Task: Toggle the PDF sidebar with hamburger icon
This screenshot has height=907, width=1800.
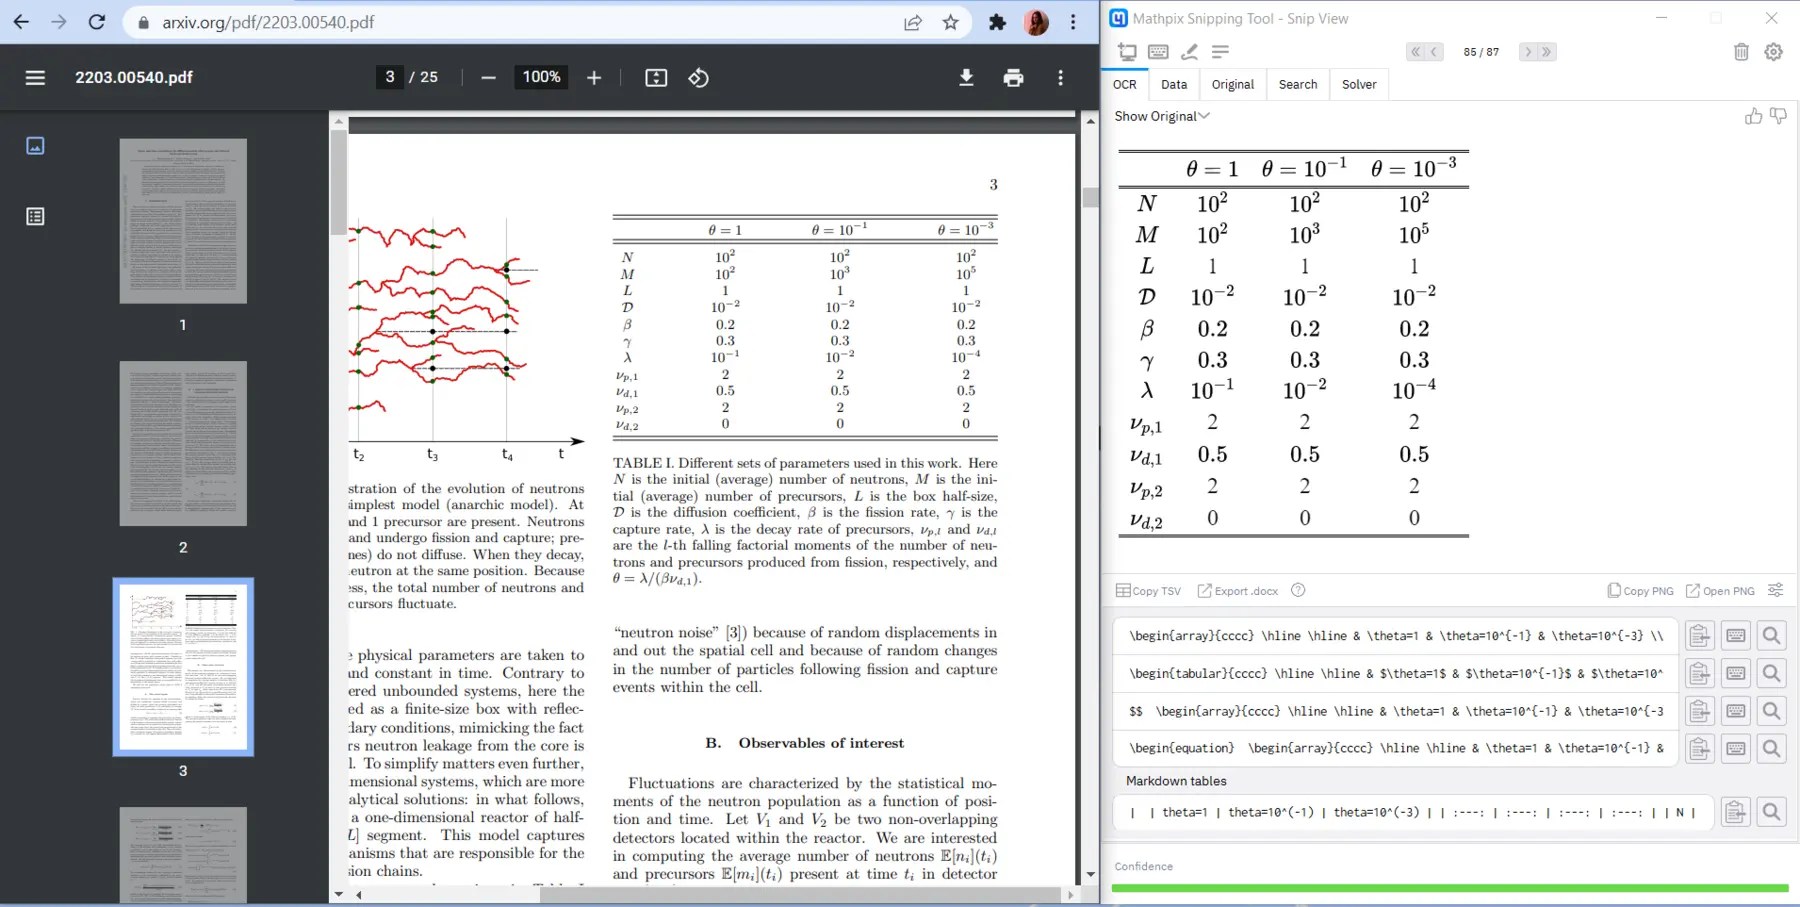Action: [x=35, y=77]
